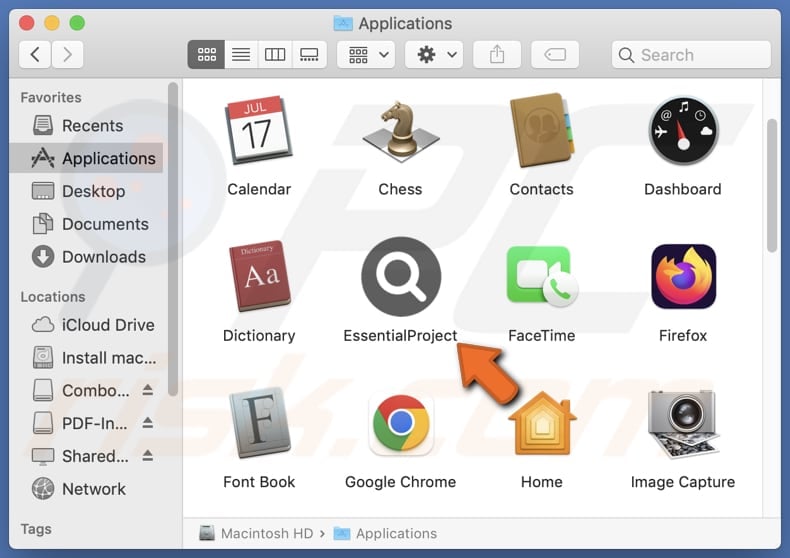Open the Calendar app icon
Image resolution: width=790 pixels, height=558 pixels.
point(259,130)
